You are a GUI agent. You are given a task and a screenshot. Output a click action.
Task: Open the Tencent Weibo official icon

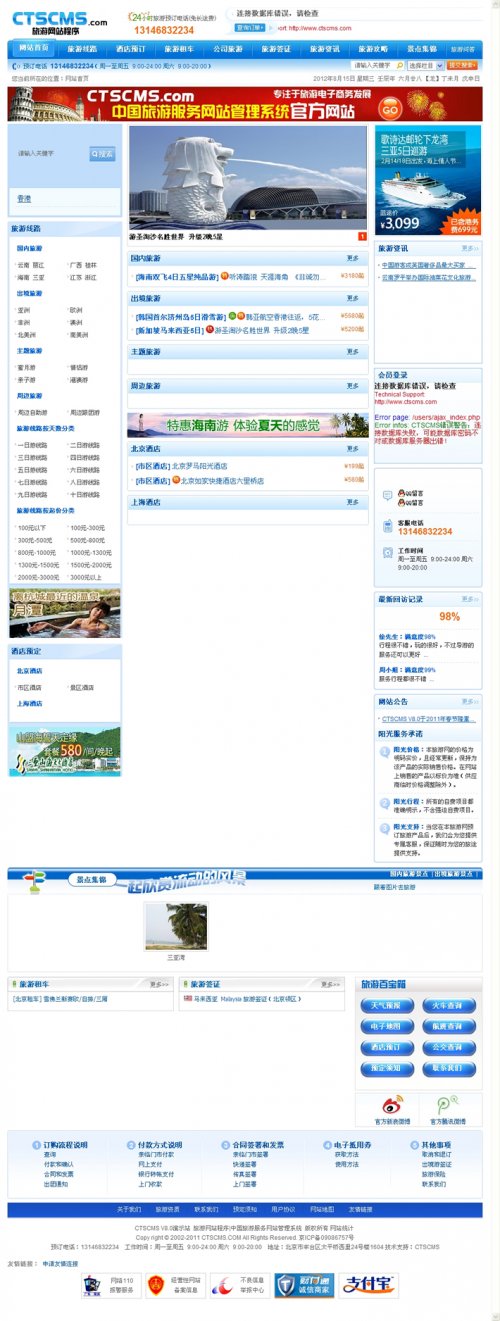(x=447, y=1106)
